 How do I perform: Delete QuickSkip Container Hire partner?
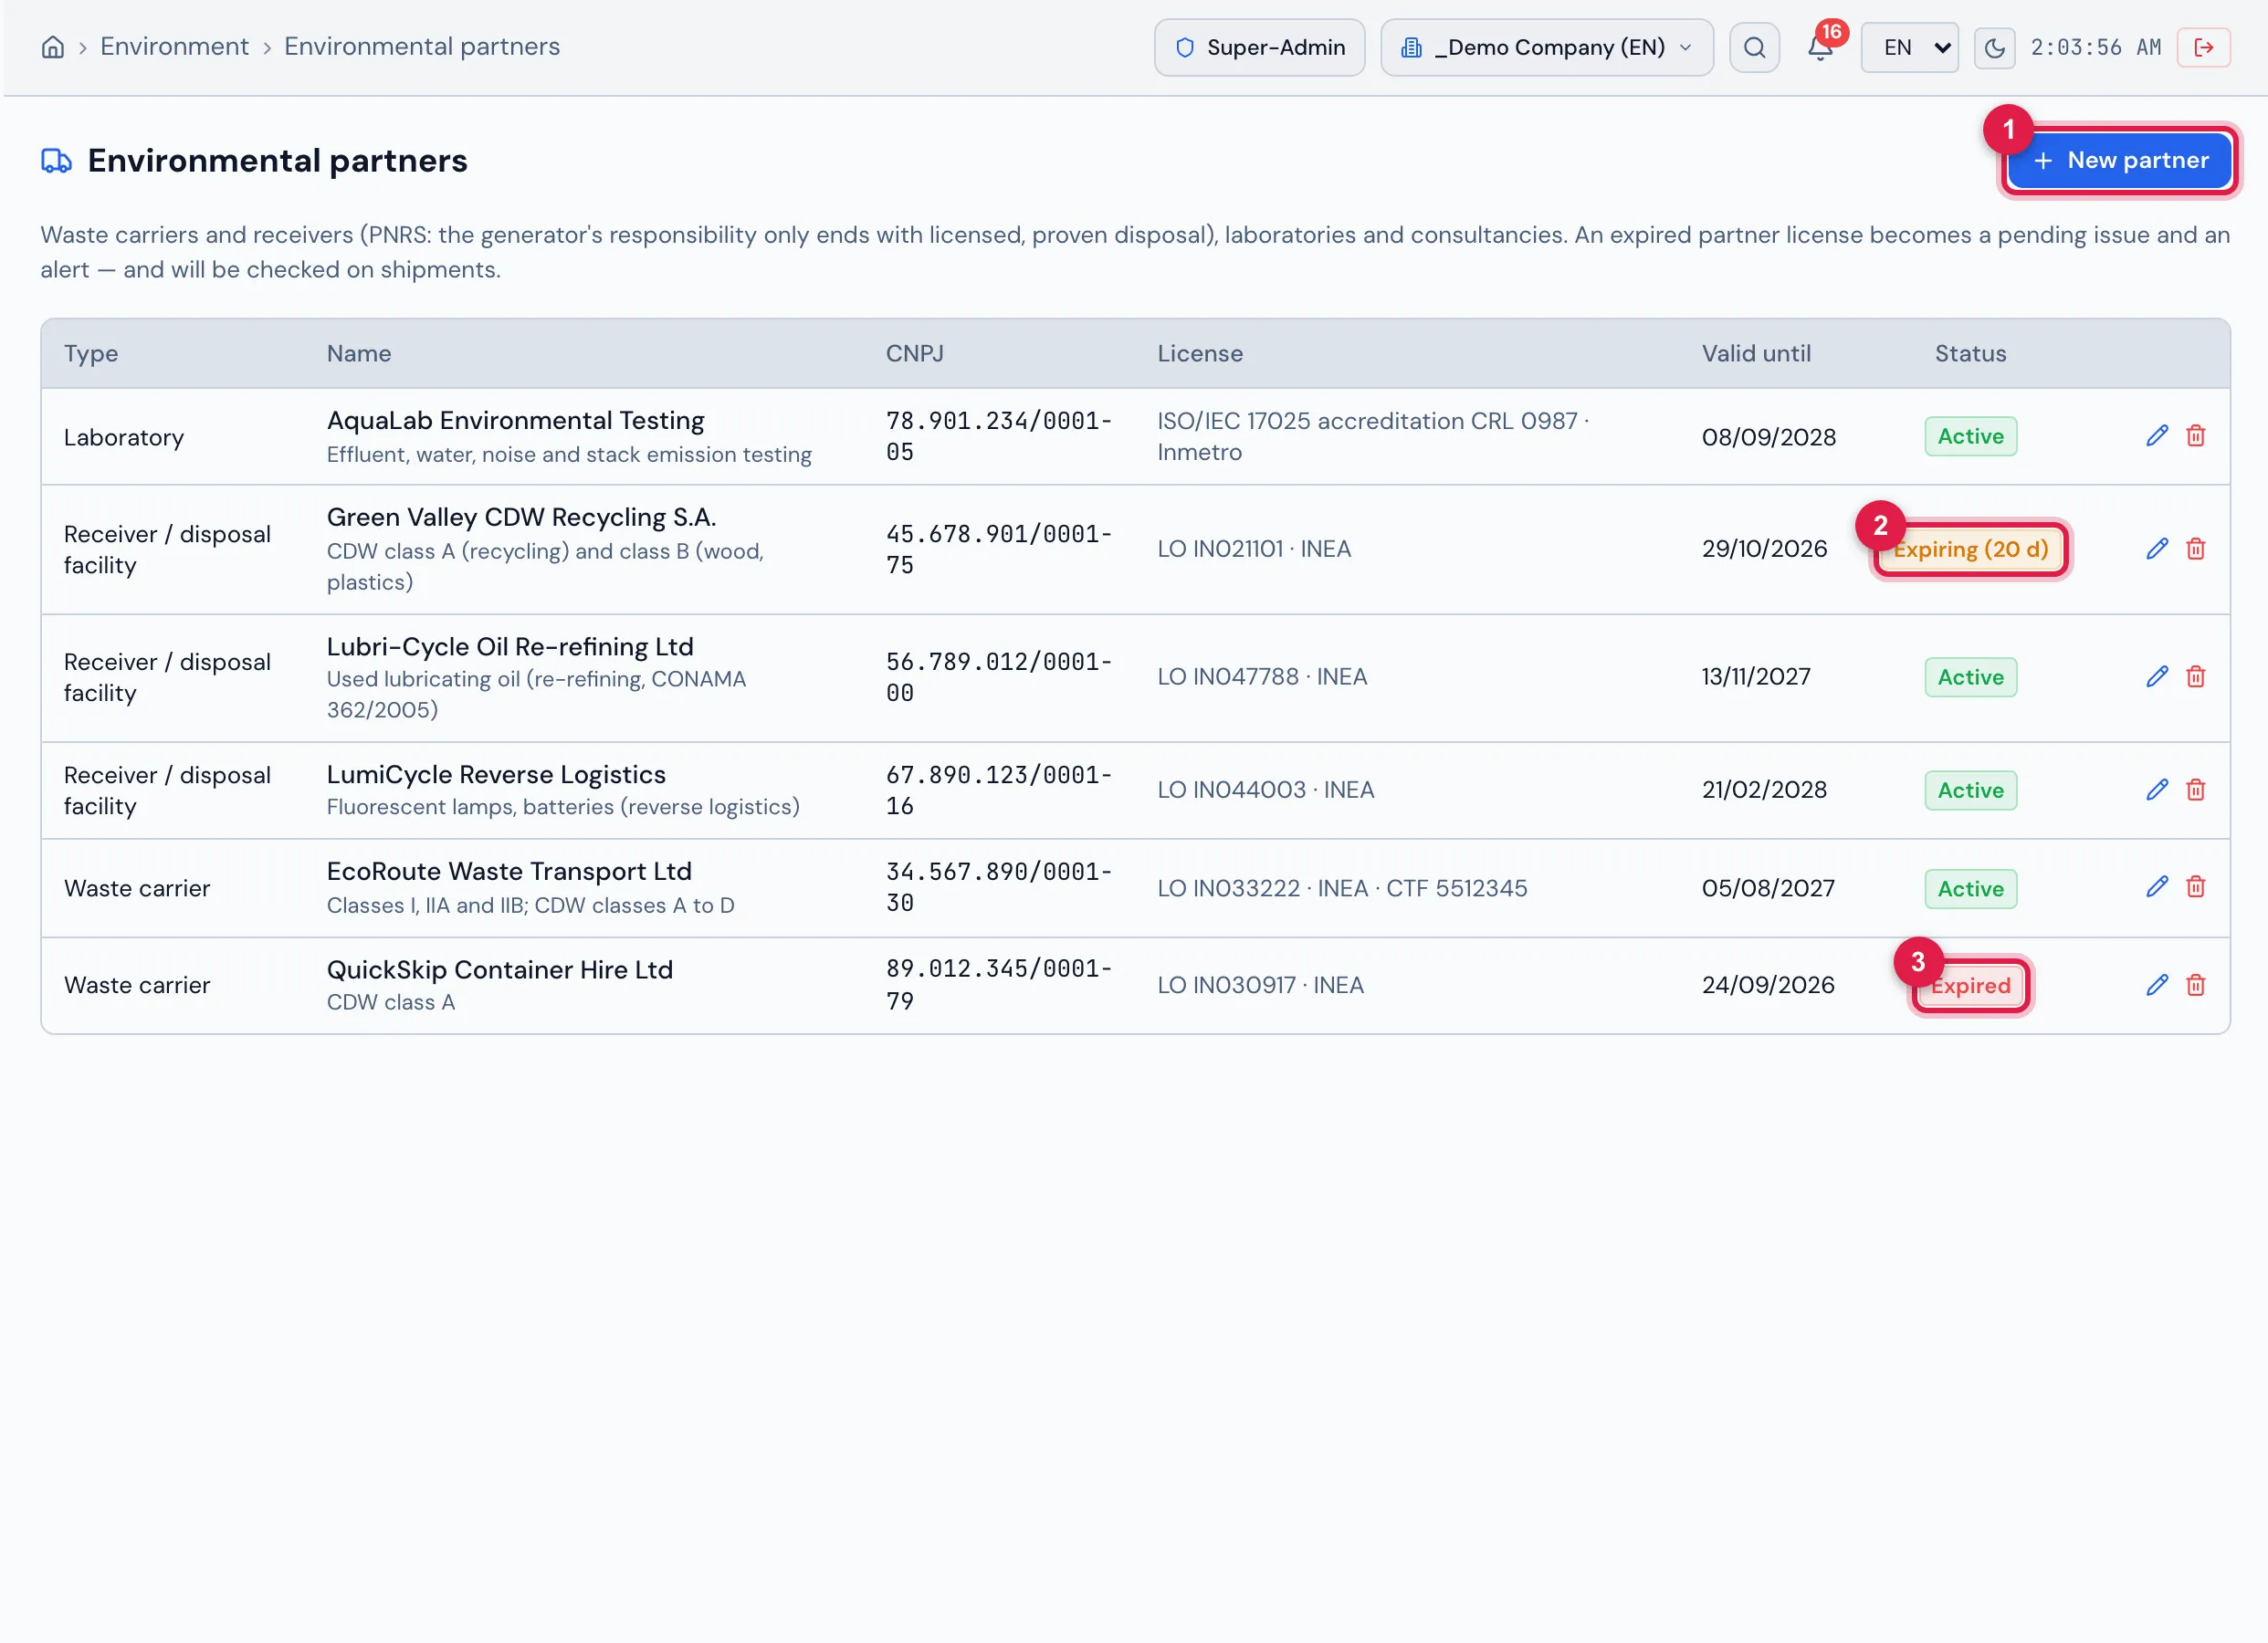(2195, 985)
